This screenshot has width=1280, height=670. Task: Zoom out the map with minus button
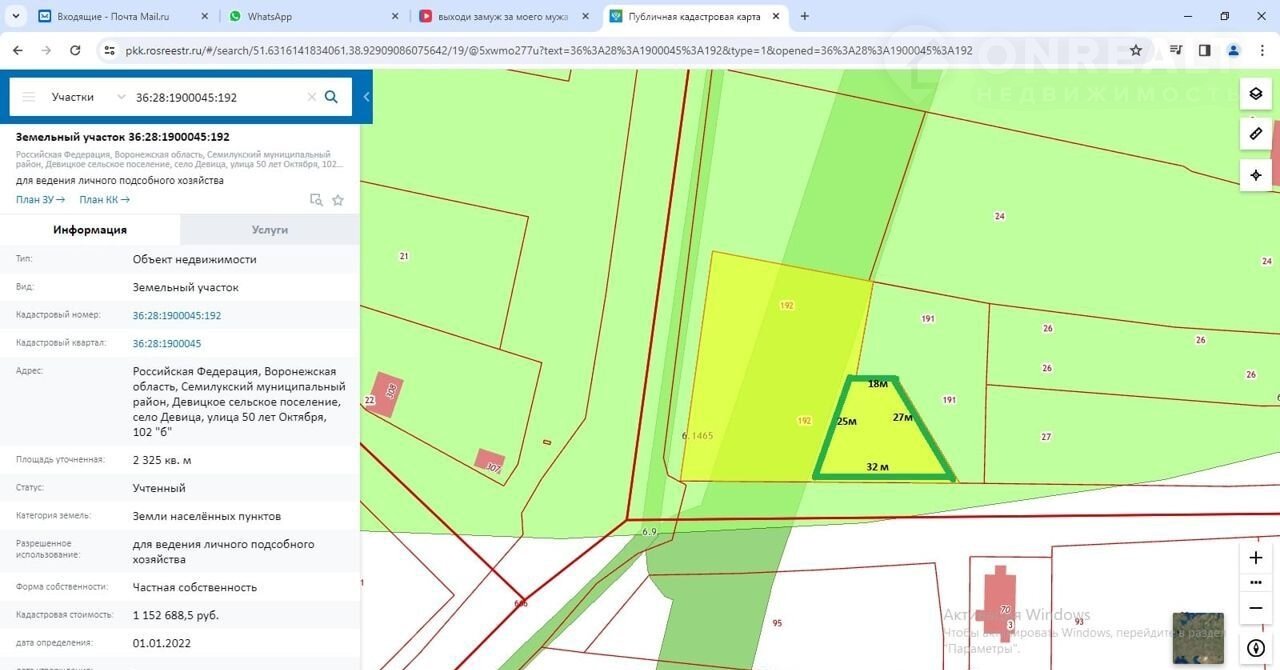pyautogui.click(x=1256, y=607)
